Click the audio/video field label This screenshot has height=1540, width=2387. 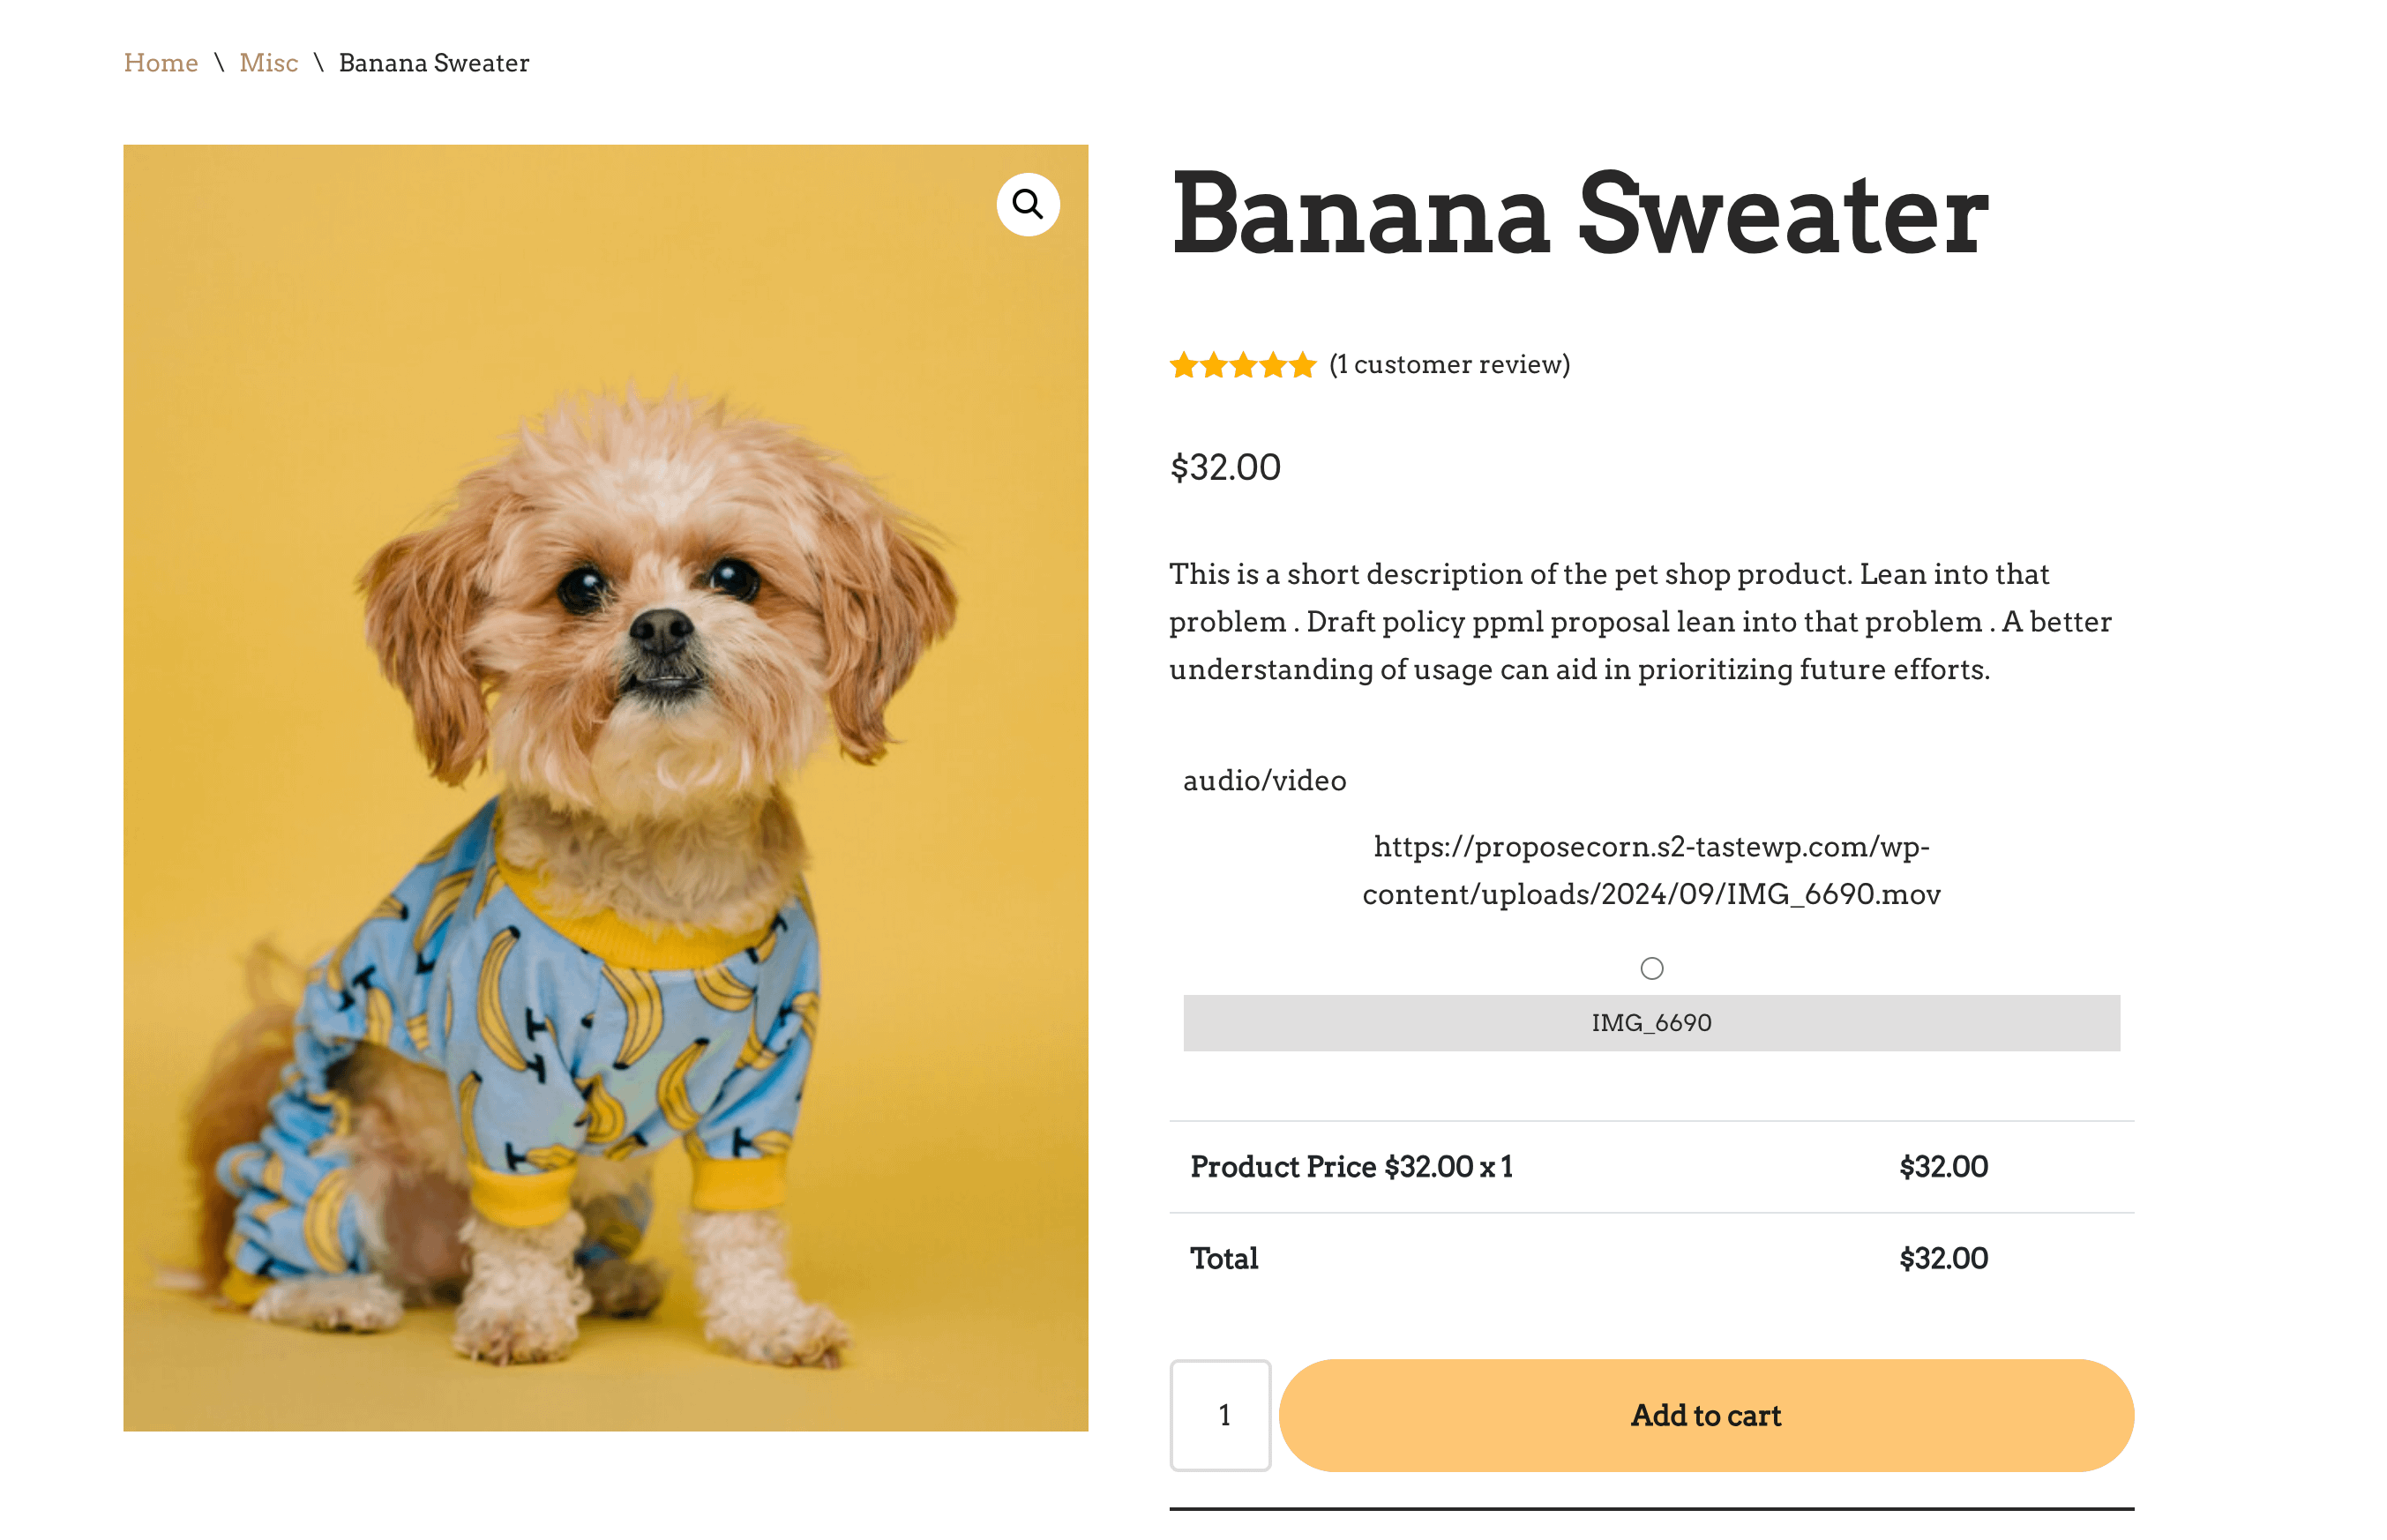coord(1264,781)
